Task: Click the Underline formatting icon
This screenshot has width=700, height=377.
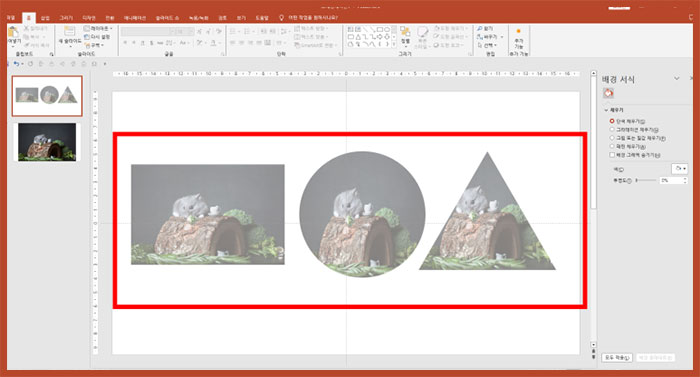Action: coord(142,43)
